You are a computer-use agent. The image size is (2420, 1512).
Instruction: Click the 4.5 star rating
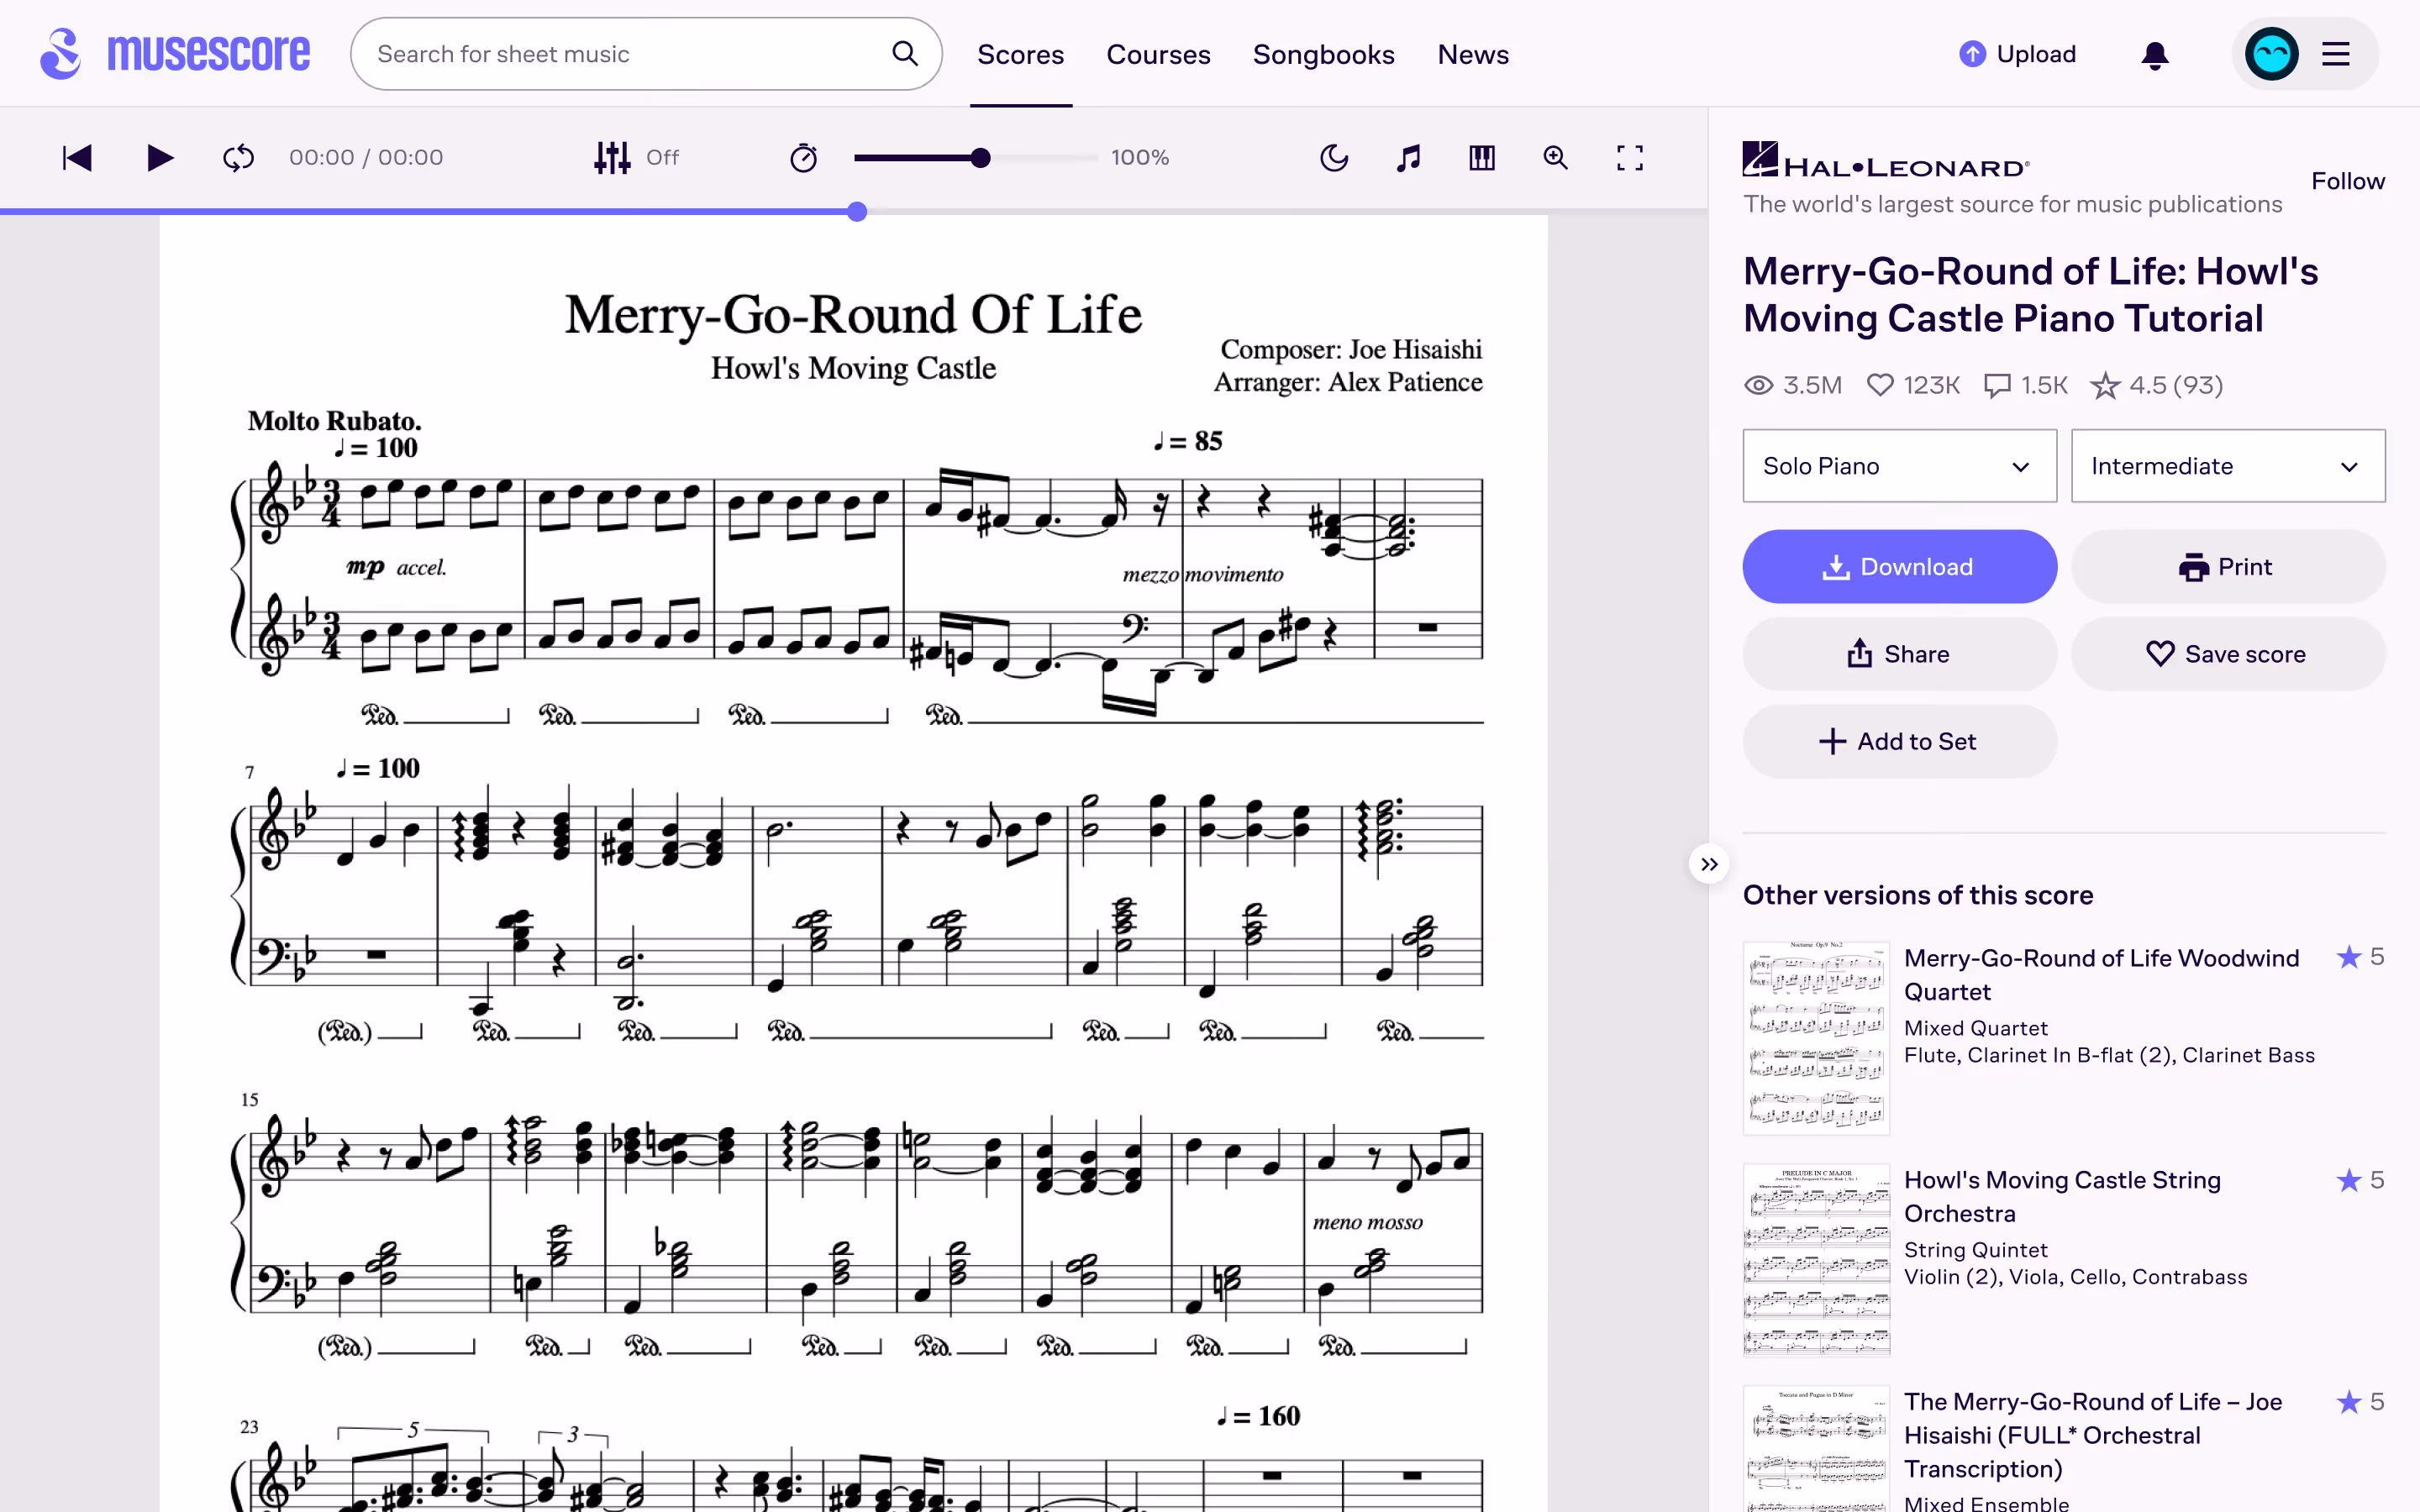pyautogui.click(x=2156, y=385)
